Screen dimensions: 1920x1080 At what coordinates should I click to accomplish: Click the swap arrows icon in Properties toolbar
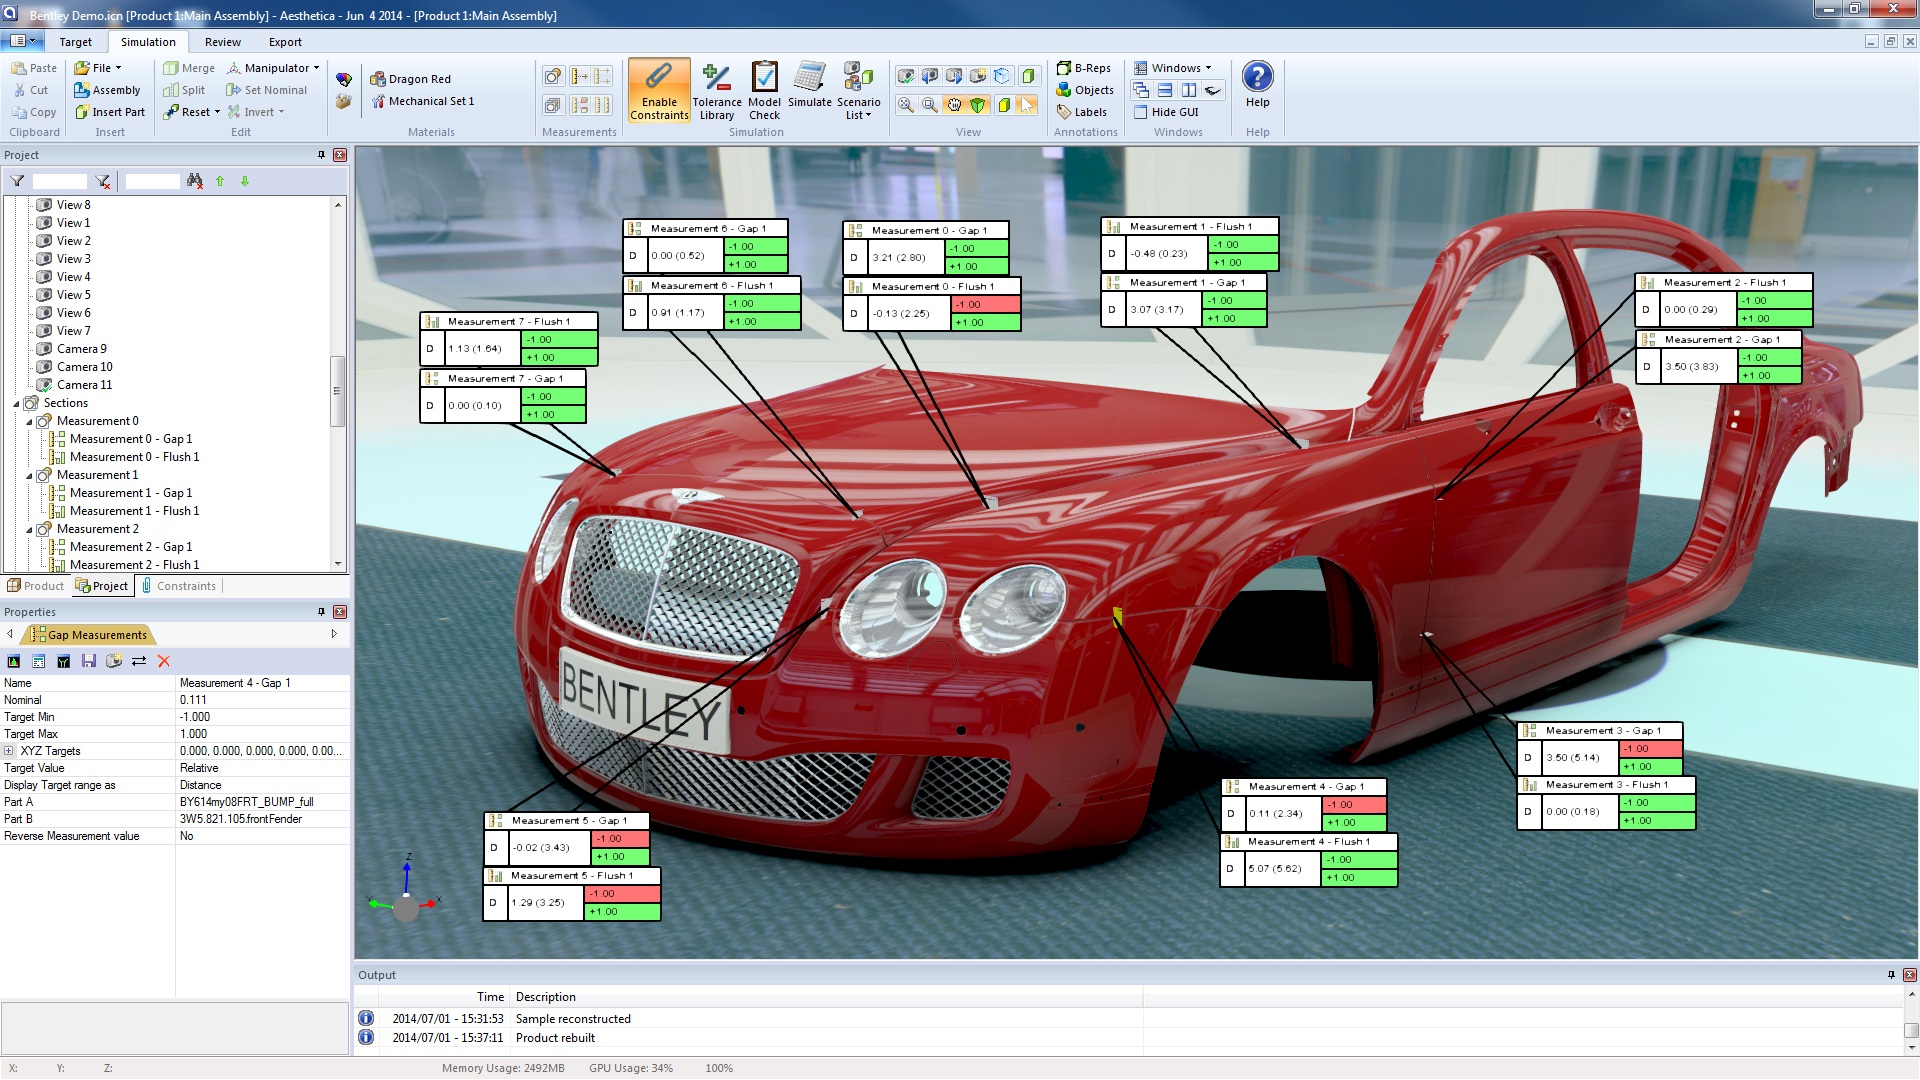click(x=139, y=661)
